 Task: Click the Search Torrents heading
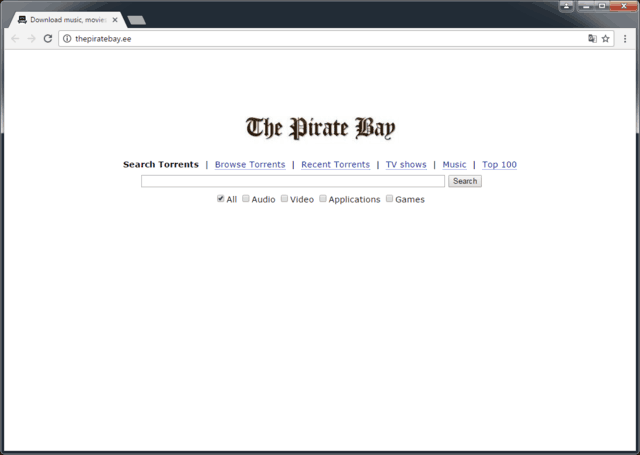pos(161,164)
